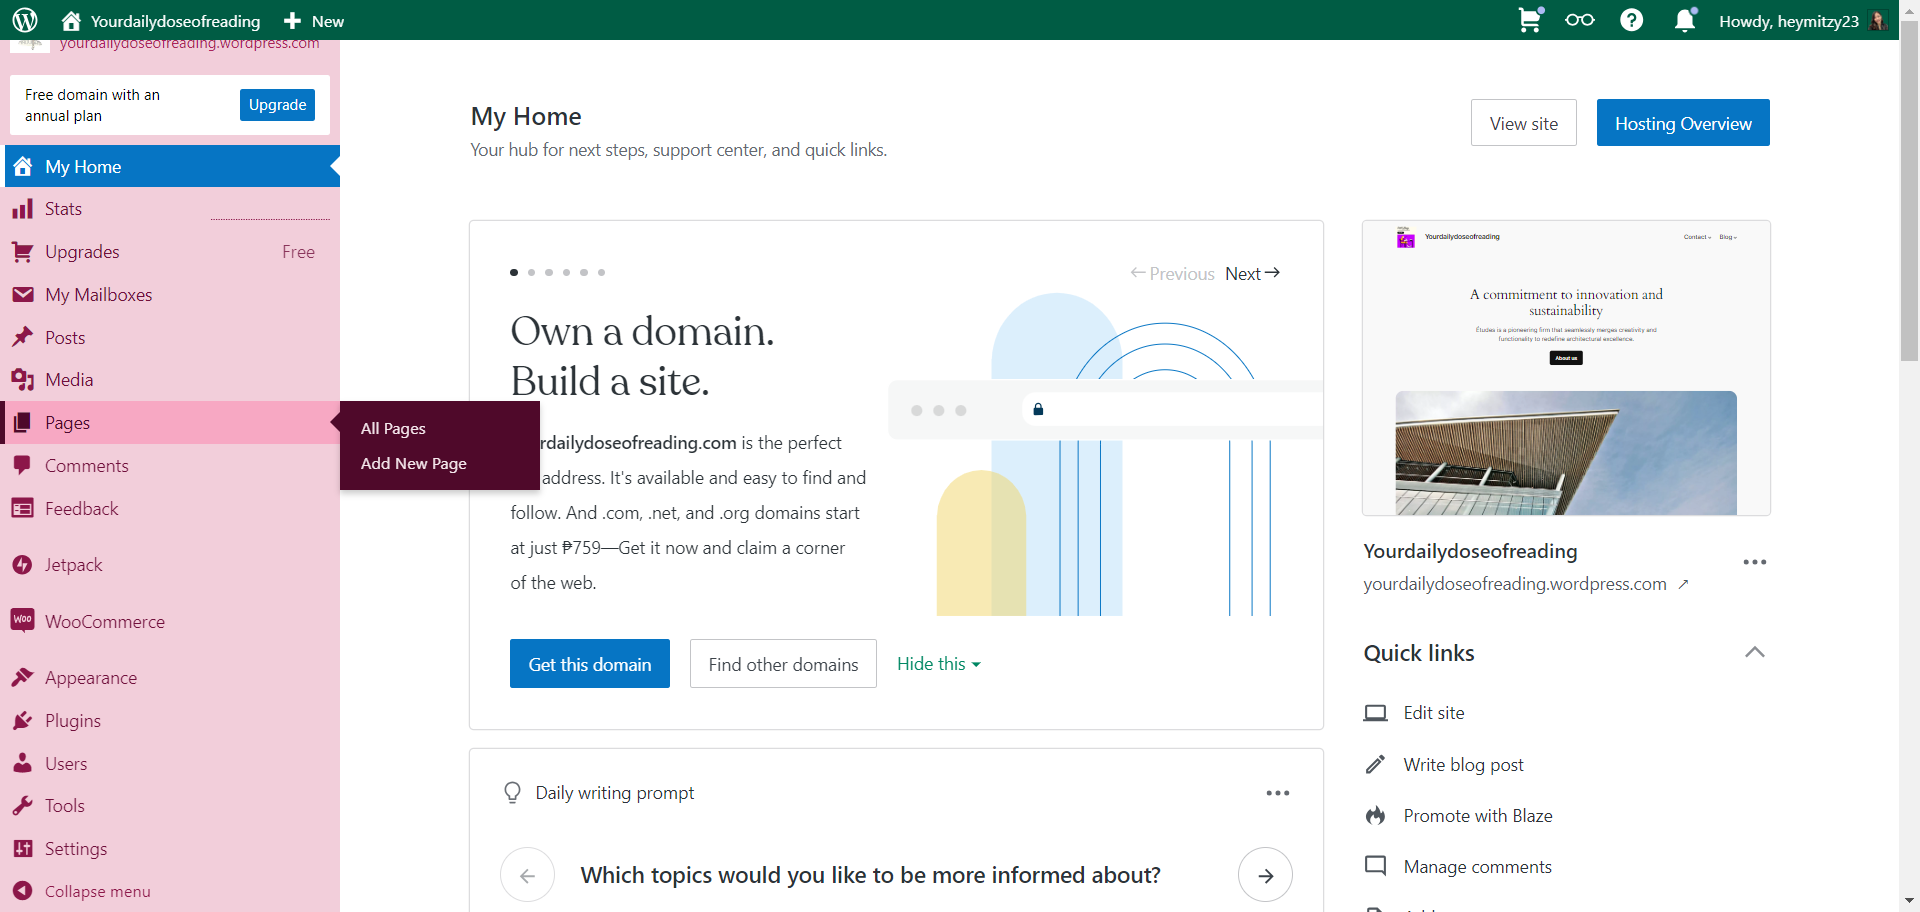Open the WooCommerce menu item
The image size is (1920, 912).
[172, 621]
